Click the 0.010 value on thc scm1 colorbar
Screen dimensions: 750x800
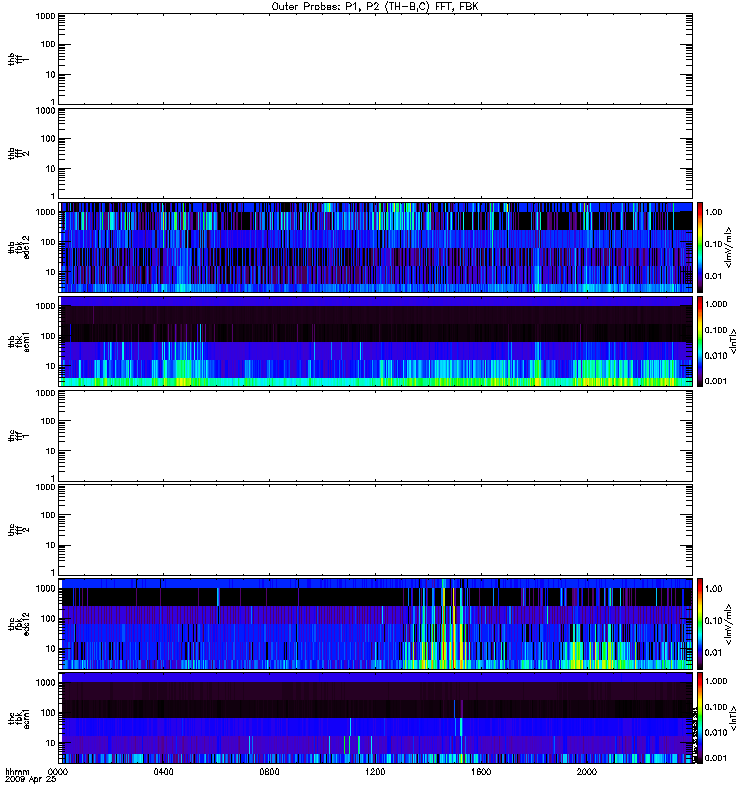[716, 732]
